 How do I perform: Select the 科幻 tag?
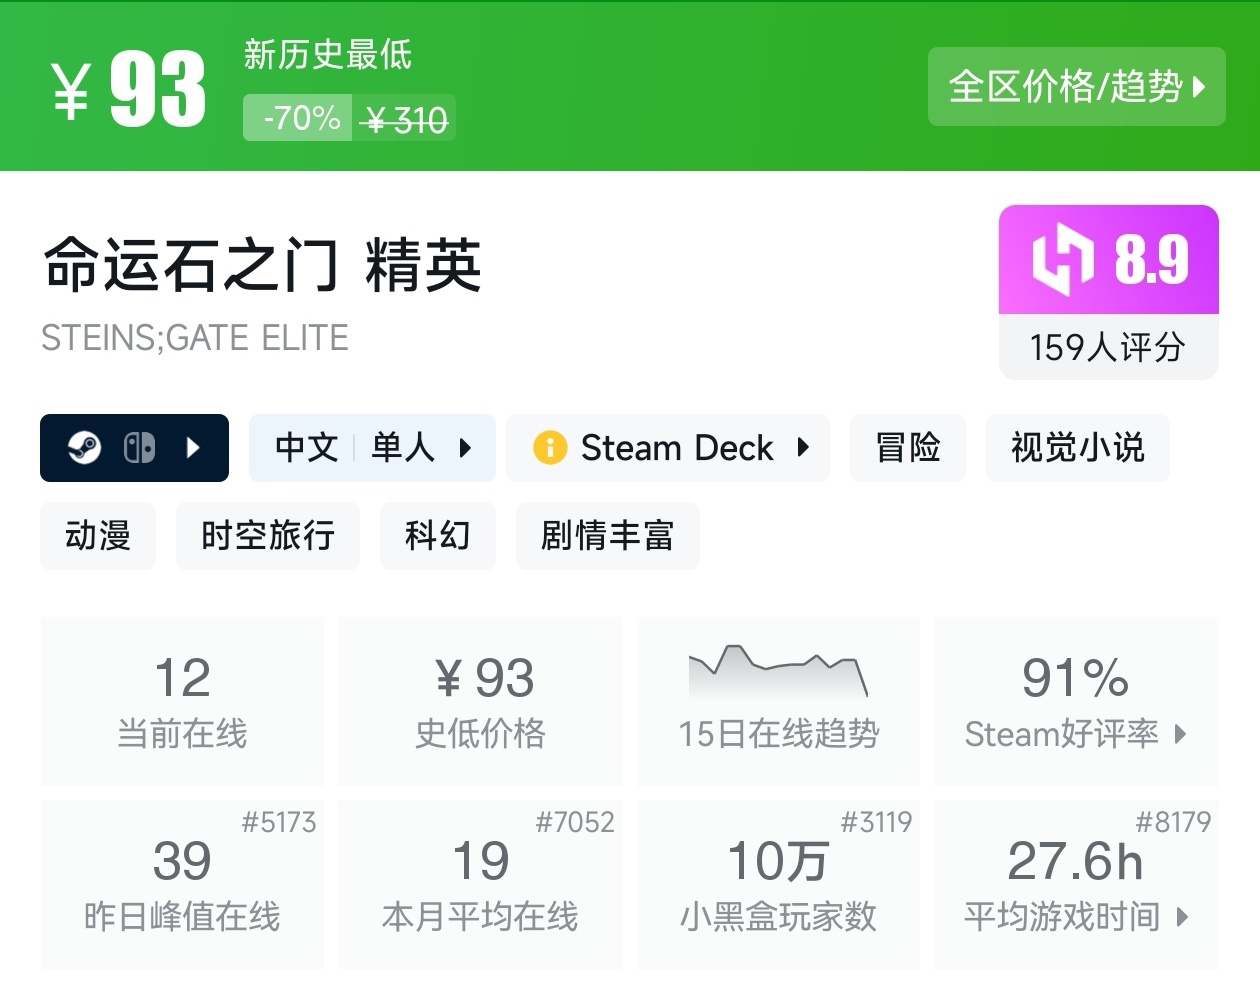point(437,536)
